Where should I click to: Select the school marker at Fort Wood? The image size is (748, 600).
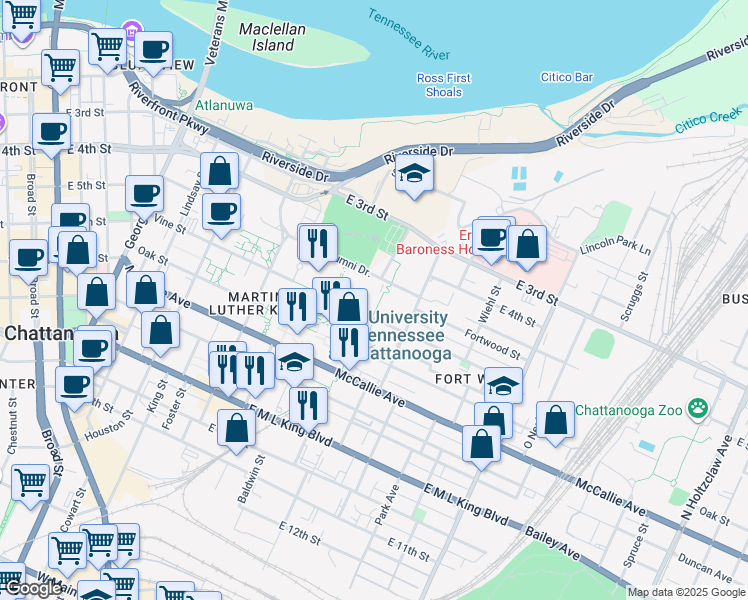(504, 385)
